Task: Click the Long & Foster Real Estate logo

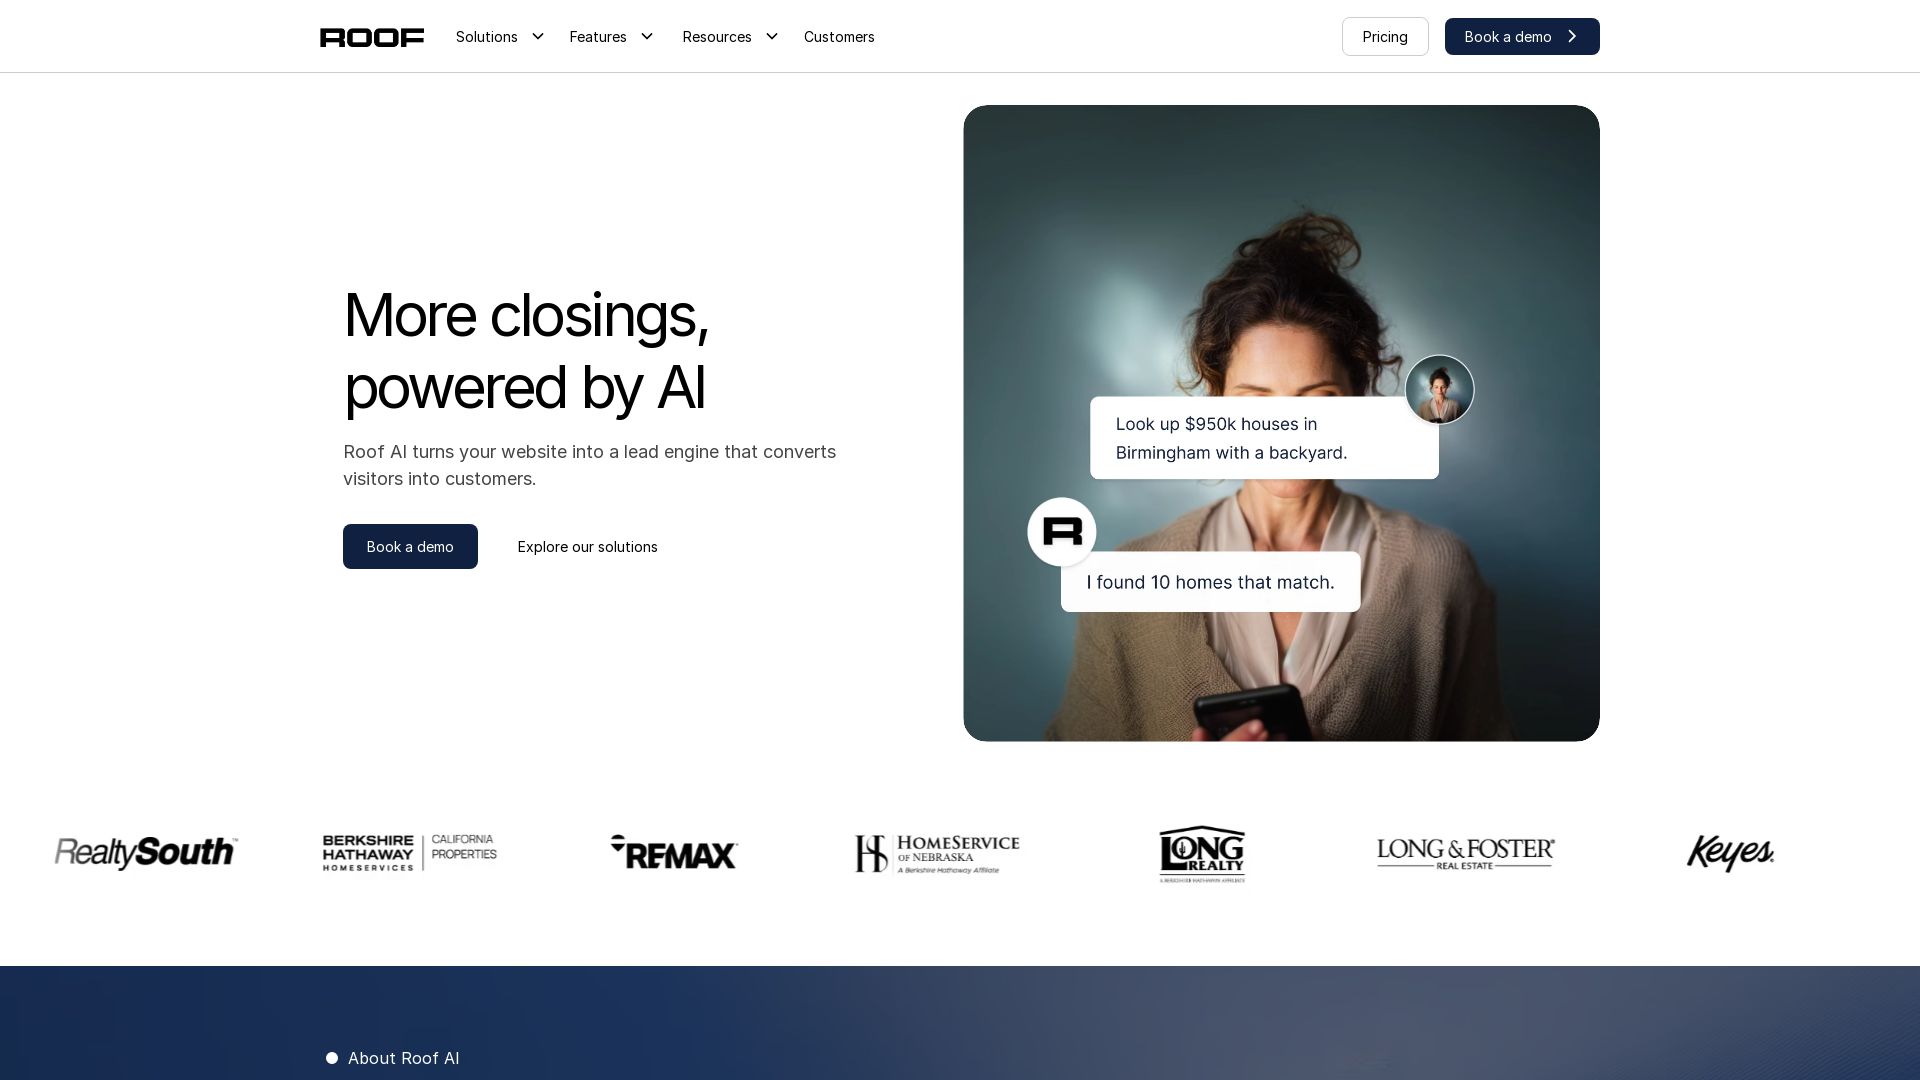Action: 1465,853
